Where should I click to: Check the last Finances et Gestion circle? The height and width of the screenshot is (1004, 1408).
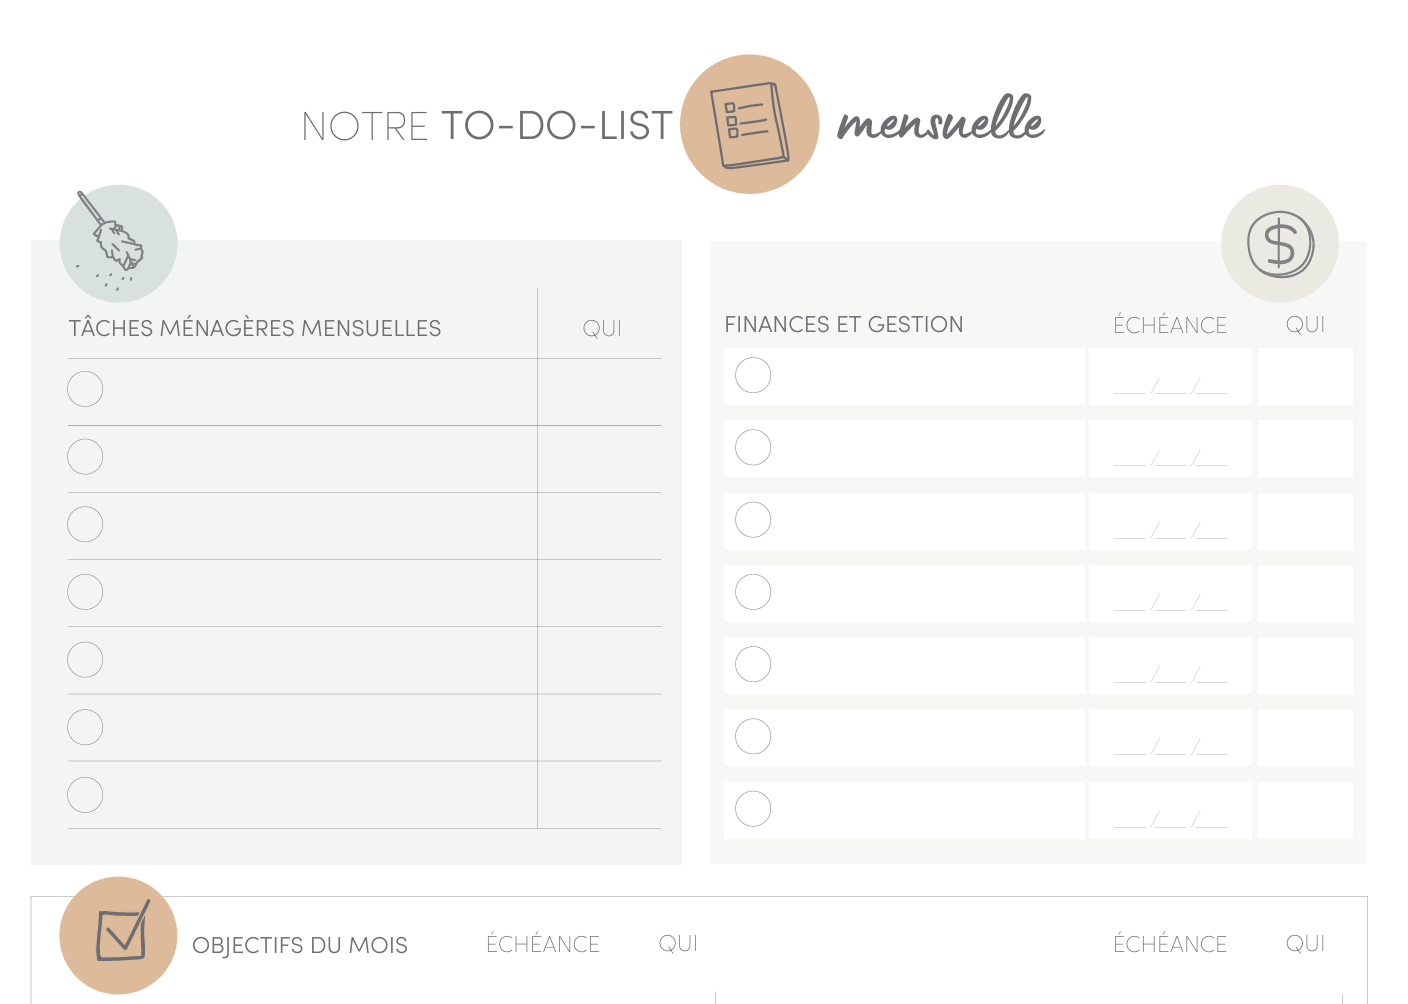click(753, 809)
